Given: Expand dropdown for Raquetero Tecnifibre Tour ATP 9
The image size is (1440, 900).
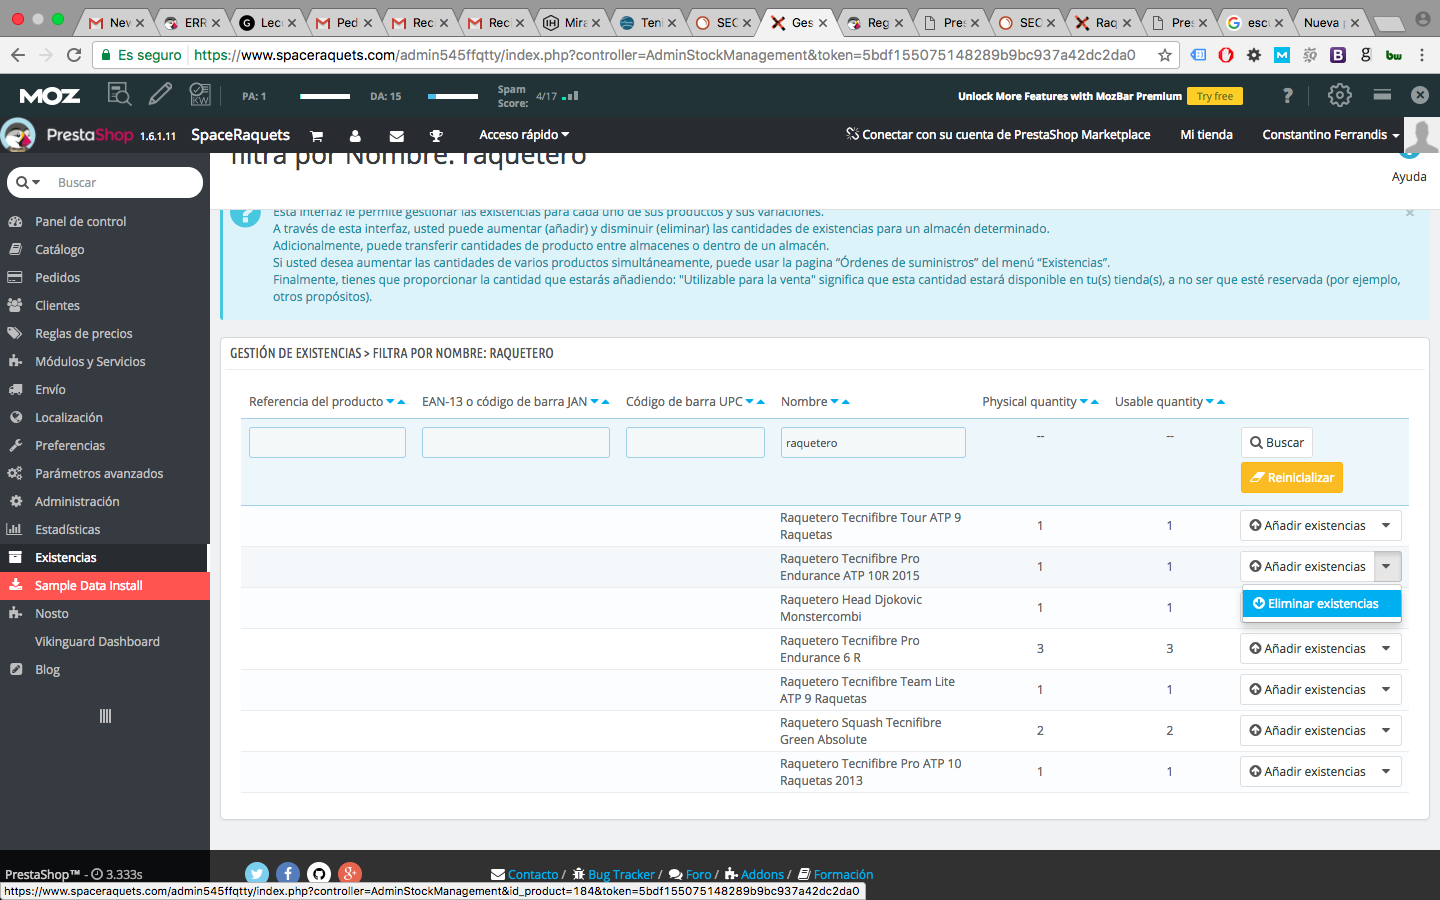Looking at the screenshot, I should [1386, 525].
